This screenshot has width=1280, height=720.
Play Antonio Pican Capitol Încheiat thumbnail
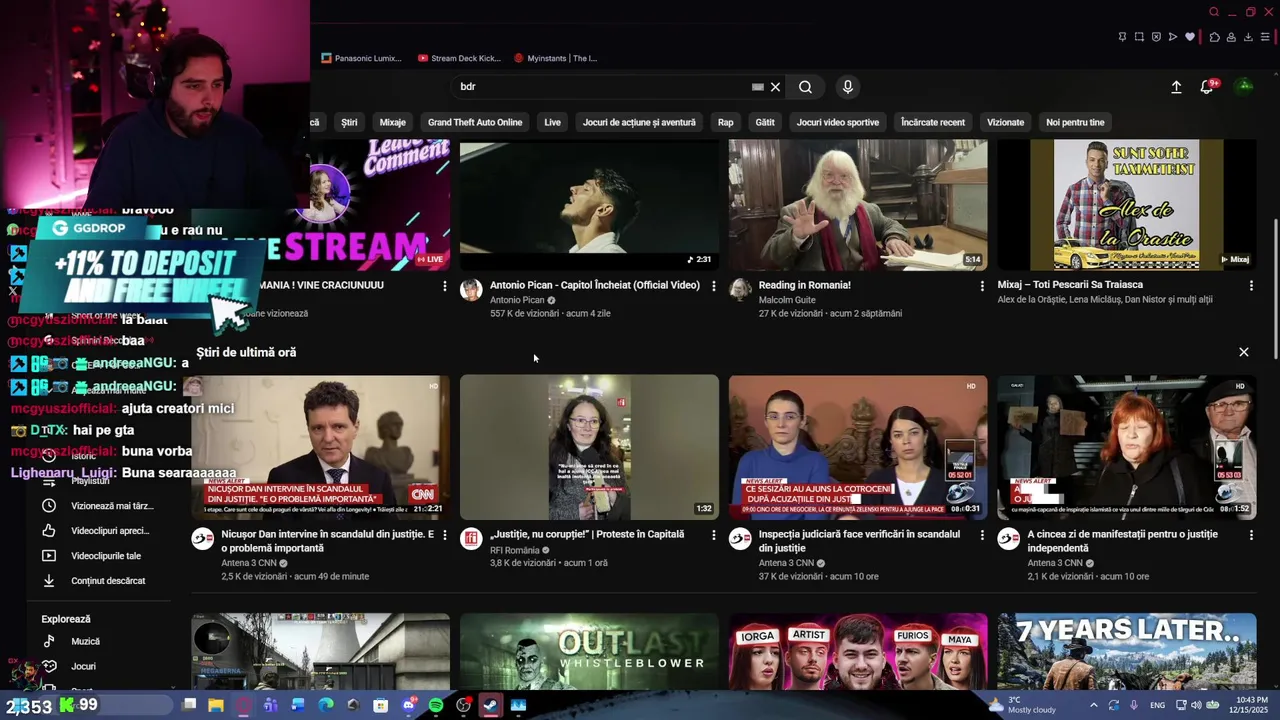[589, 205]
